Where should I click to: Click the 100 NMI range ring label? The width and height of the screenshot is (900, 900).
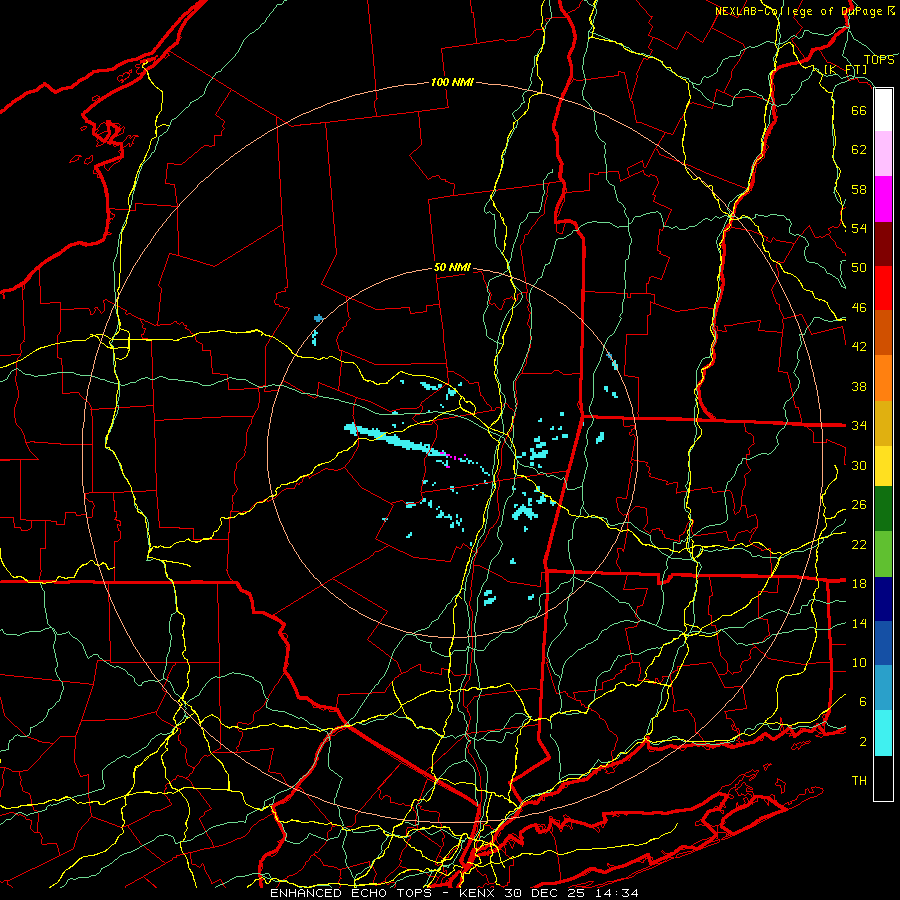(x=452, y=82)
